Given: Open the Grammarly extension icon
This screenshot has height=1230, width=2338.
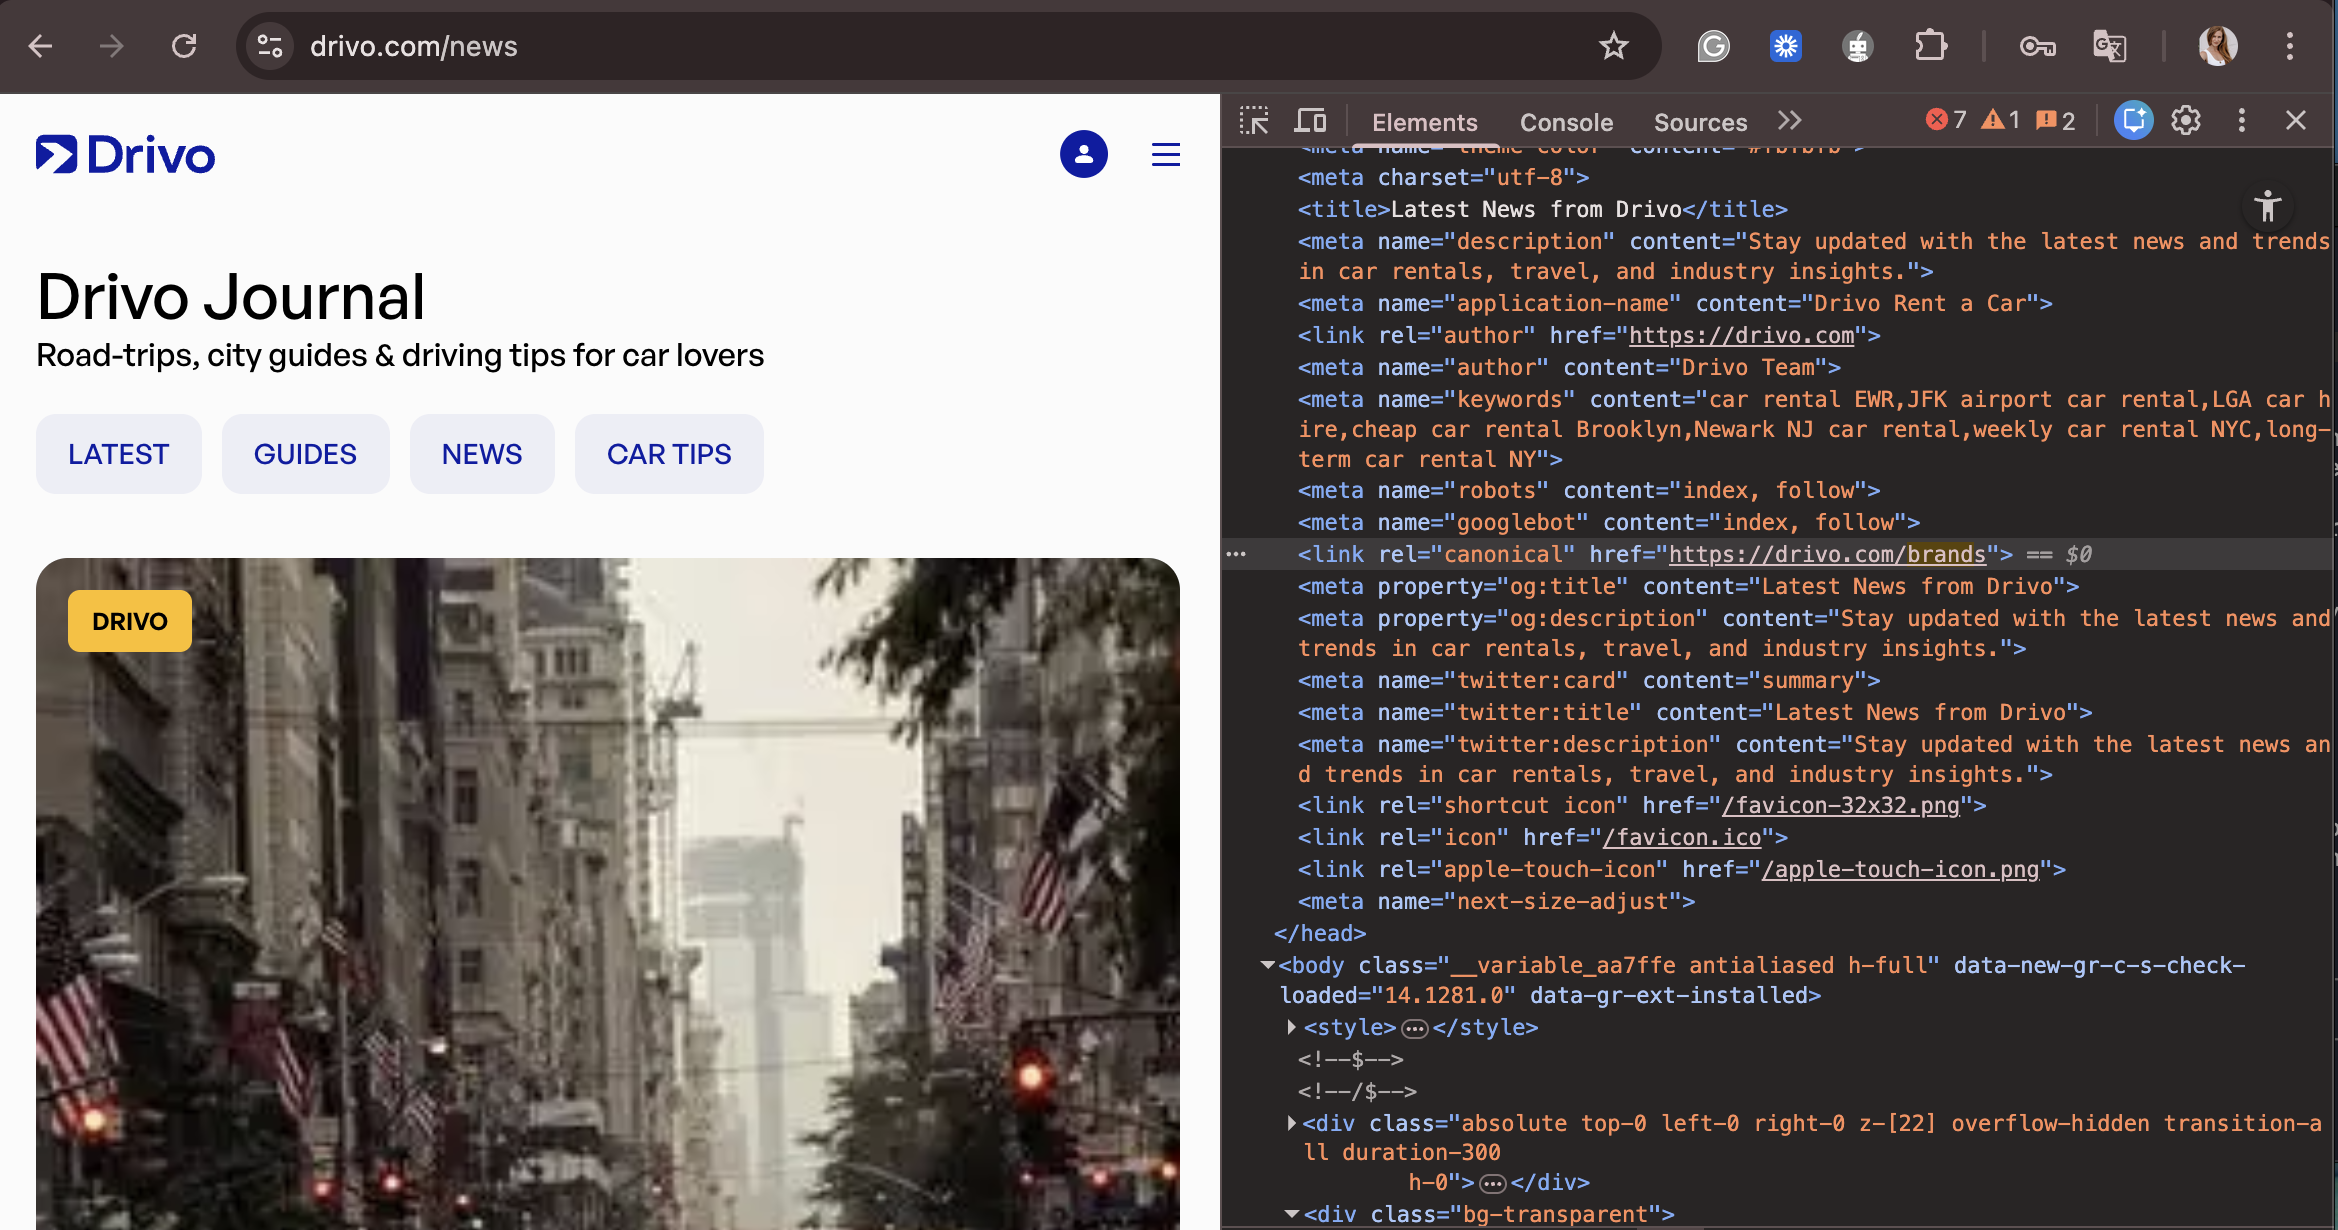Looking at the screenshot, I should coord(1713,46).
